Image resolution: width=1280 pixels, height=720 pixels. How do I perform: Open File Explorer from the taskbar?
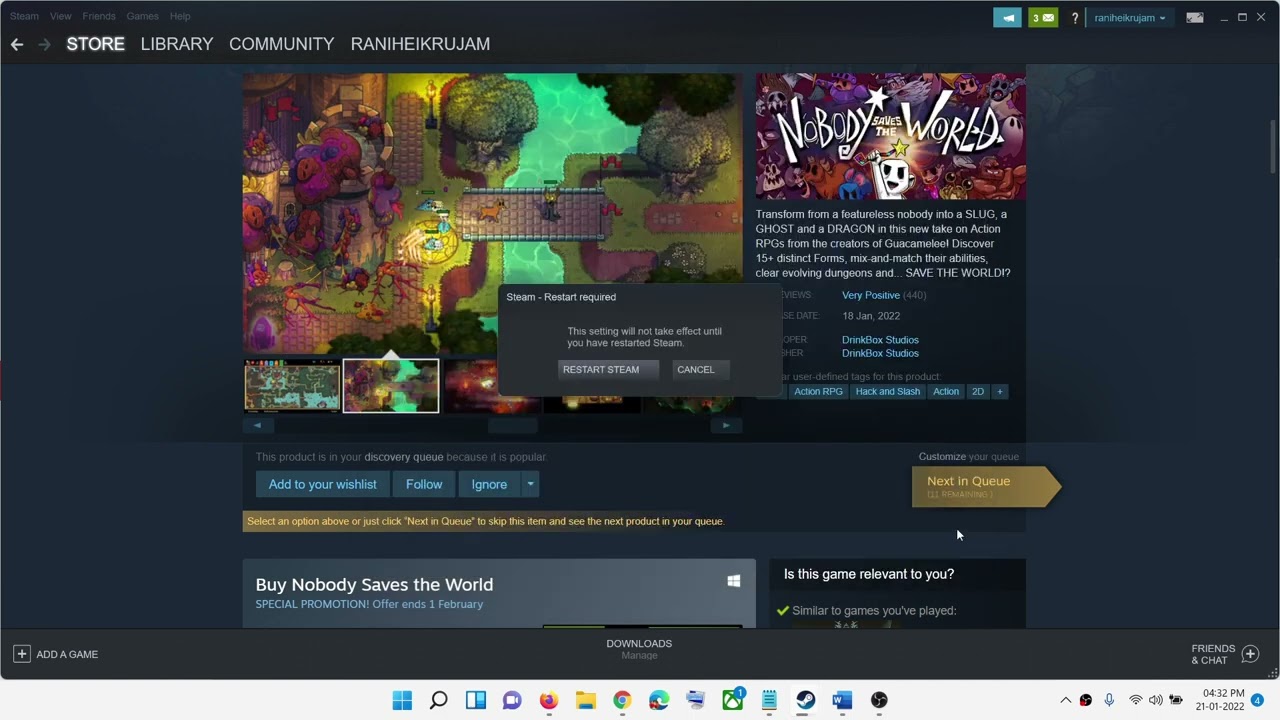(x=586, y=700)
